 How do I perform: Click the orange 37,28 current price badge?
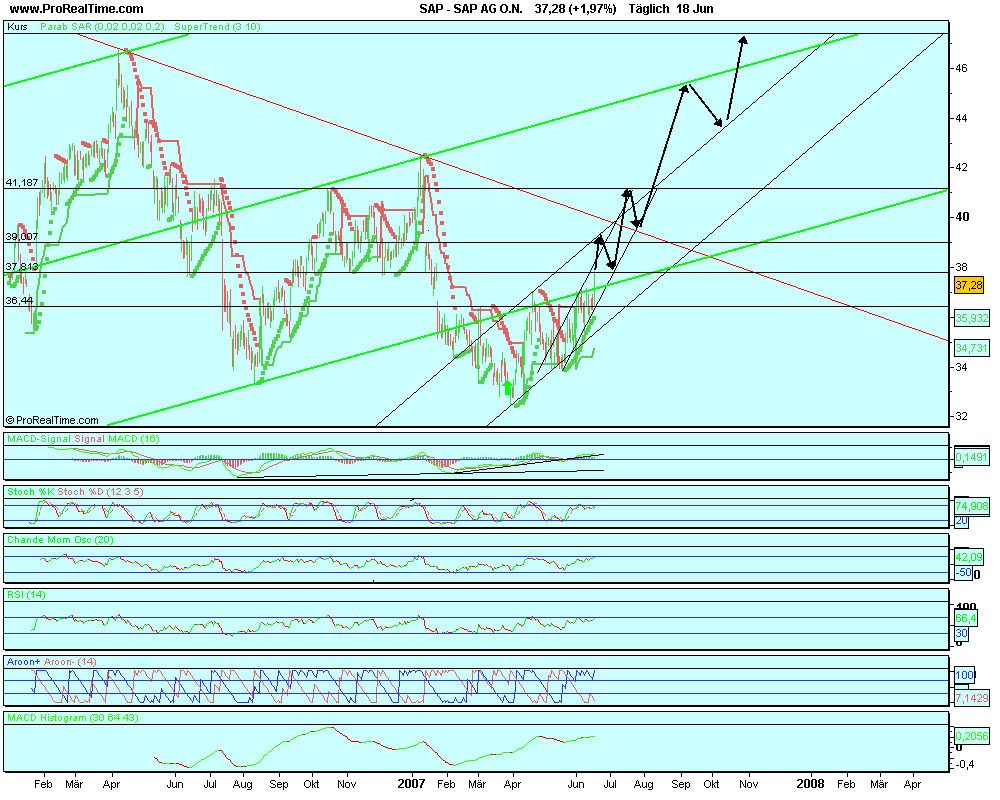click(969, 285)
